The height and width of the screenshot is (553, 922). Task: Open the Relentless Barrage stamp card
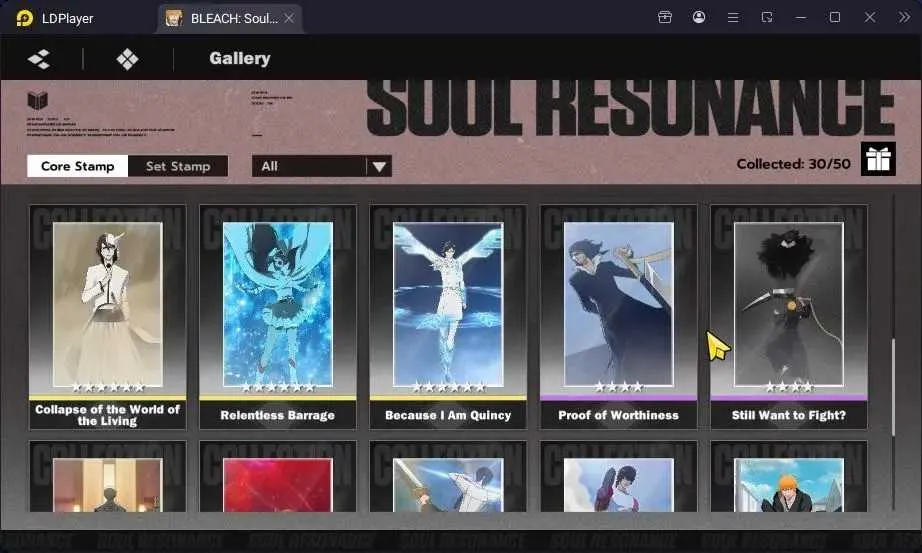[278, 317]
